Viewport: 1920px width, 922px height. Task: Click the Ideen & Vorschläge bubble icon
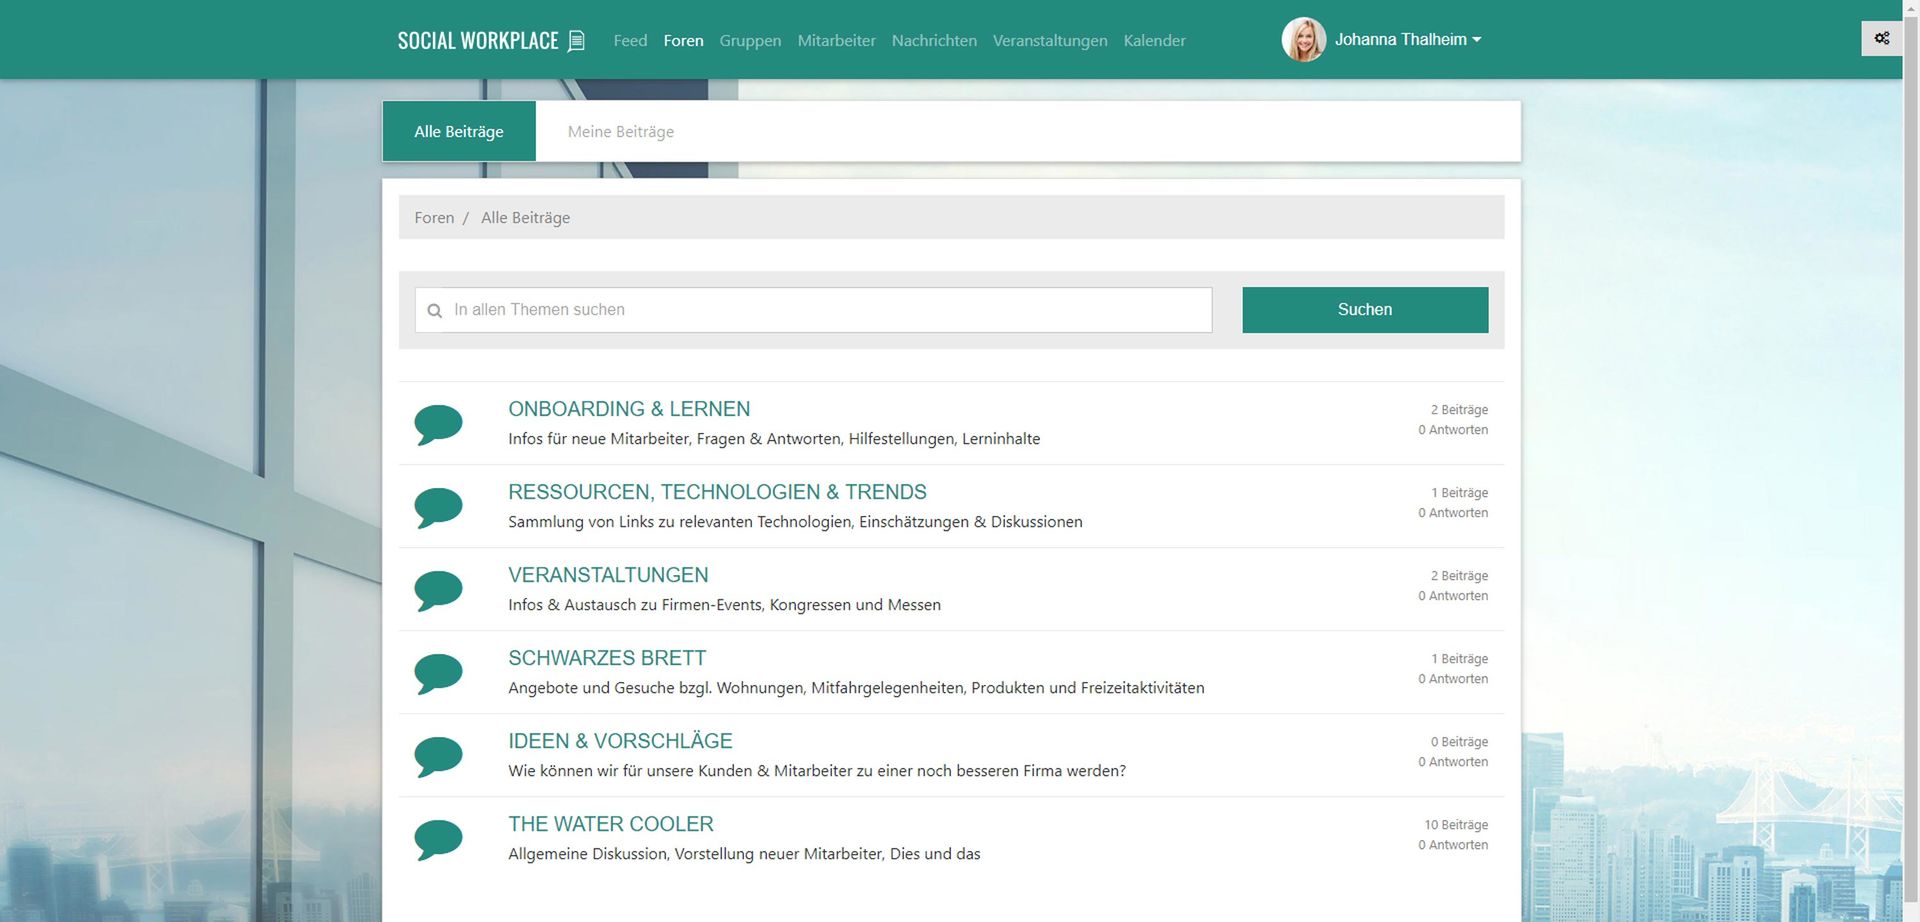pyautogui.click(x=438, y=755)
